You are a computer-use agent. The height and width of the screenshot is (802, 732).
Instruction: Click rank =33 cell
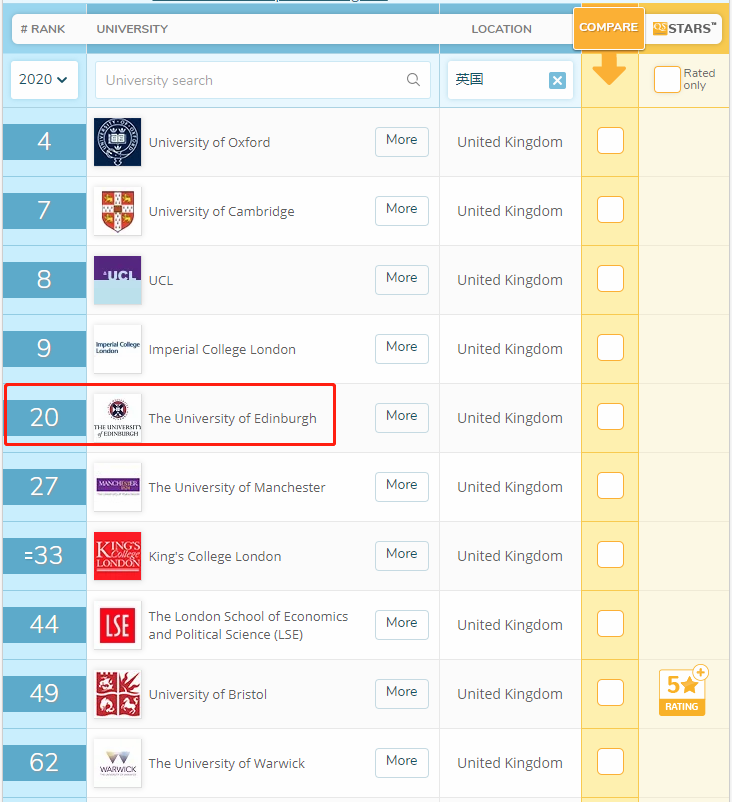[45, 555]
